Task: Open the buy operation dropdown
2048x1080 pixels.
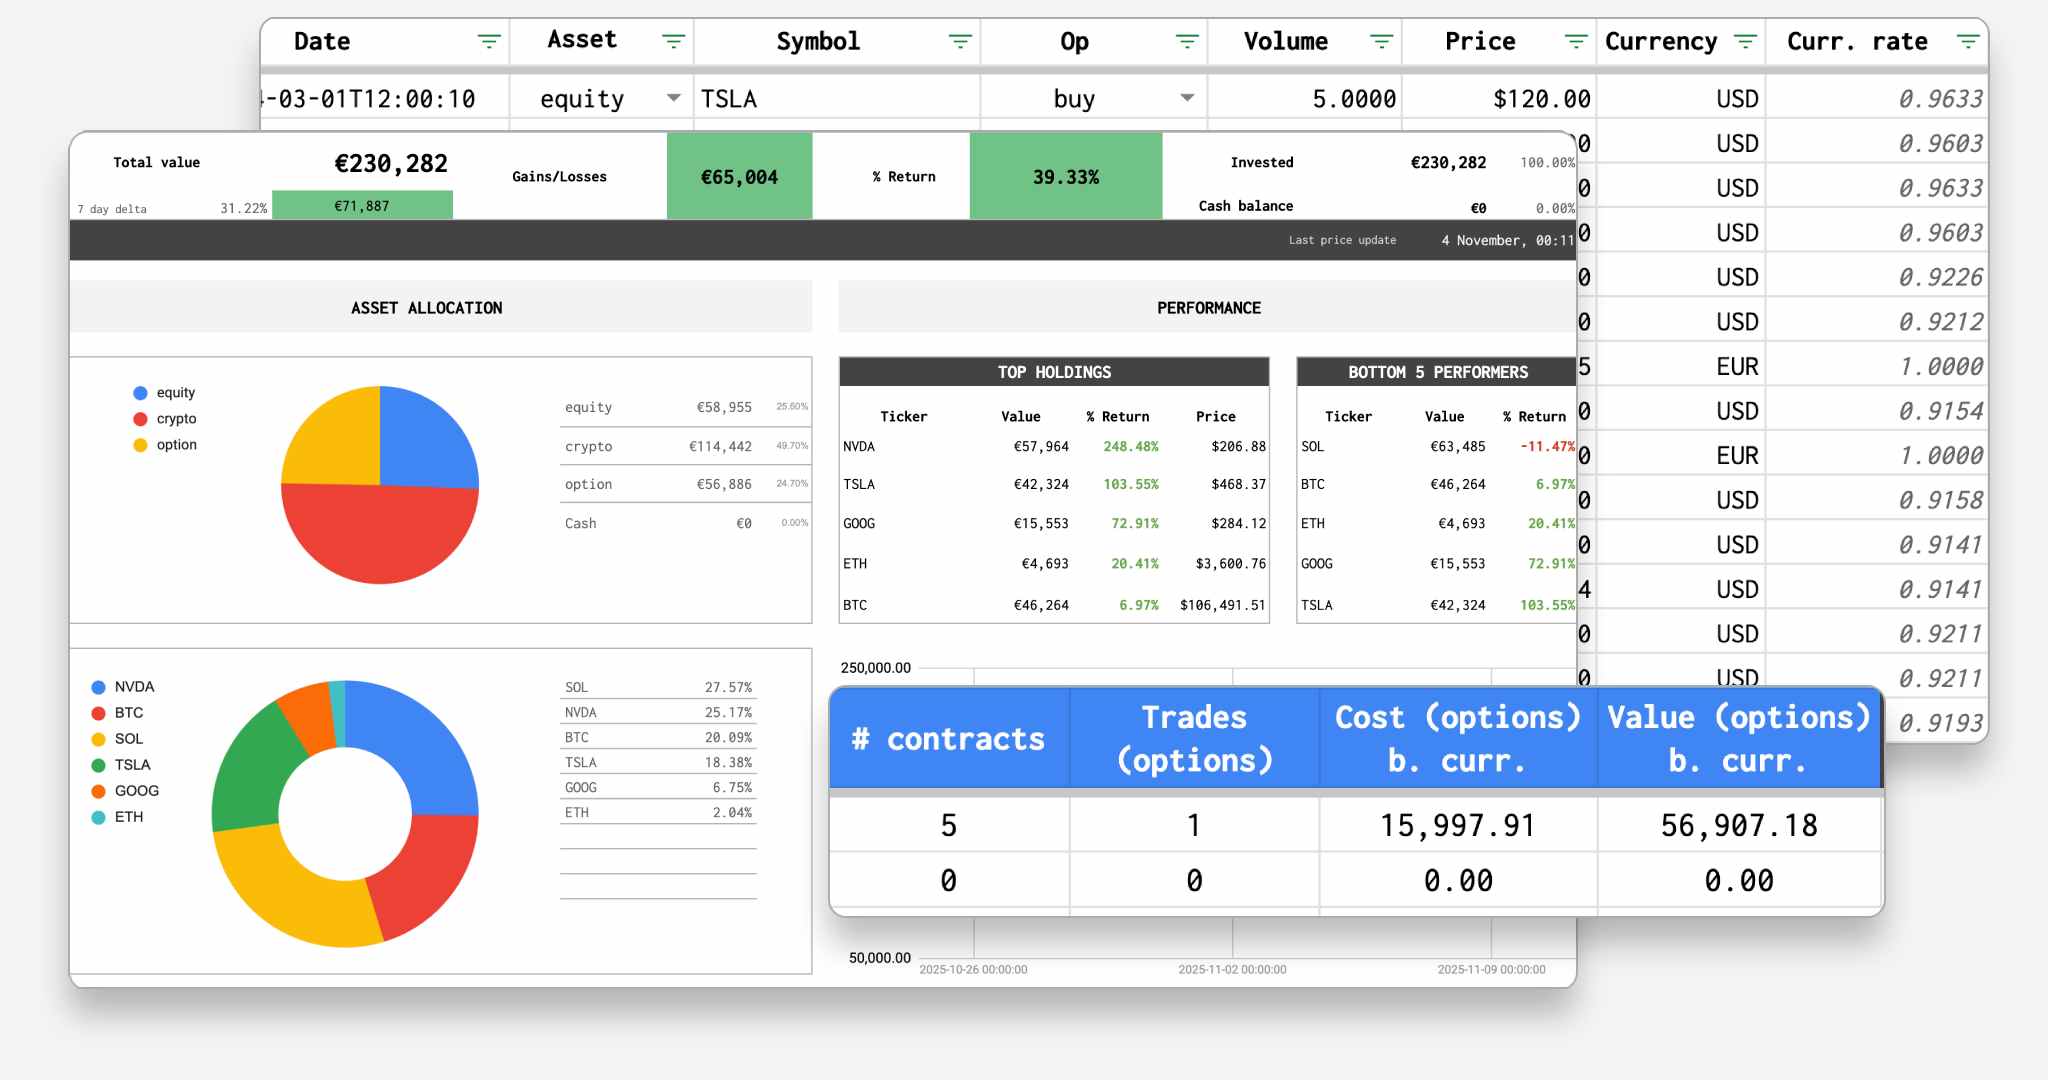Action: pyautogui.click(x=1186, y=98)
